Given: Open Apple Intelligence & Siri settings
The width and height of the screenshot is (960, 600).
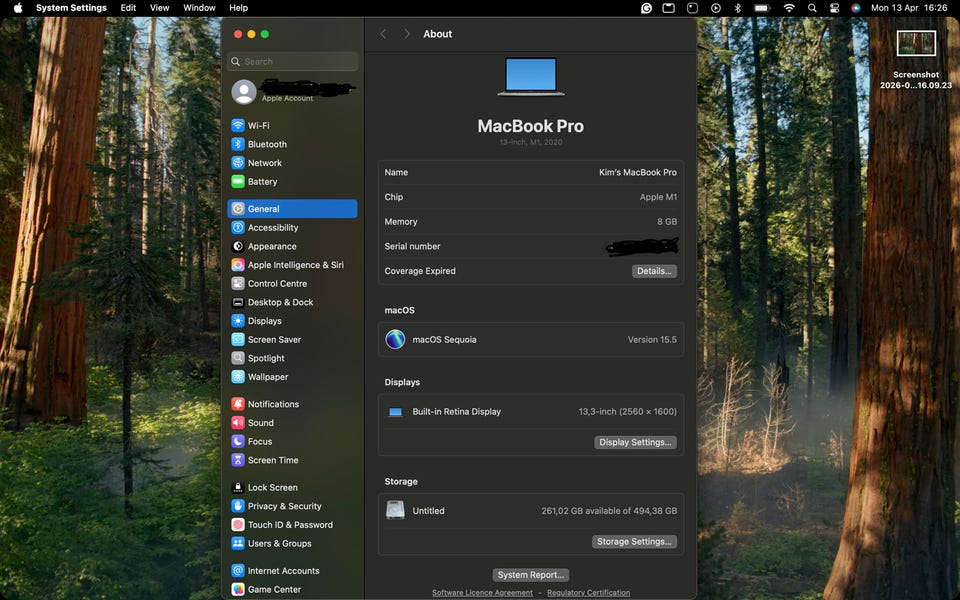Looking at the screenshot, I should tap(292, 264).
